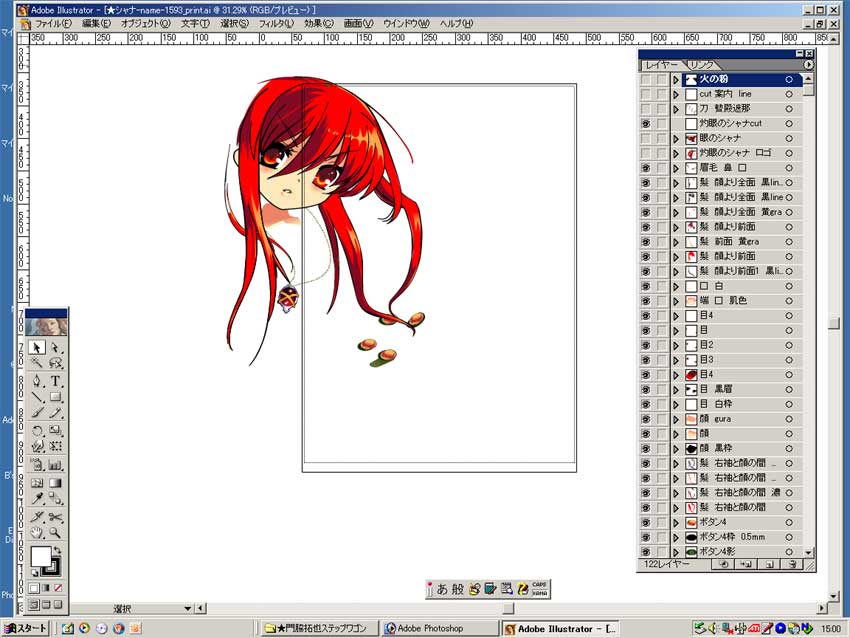This screenshot has width=850, height=638.
Task: Toggle lock on 眼のシャナ layer
Action: point(661,139)
